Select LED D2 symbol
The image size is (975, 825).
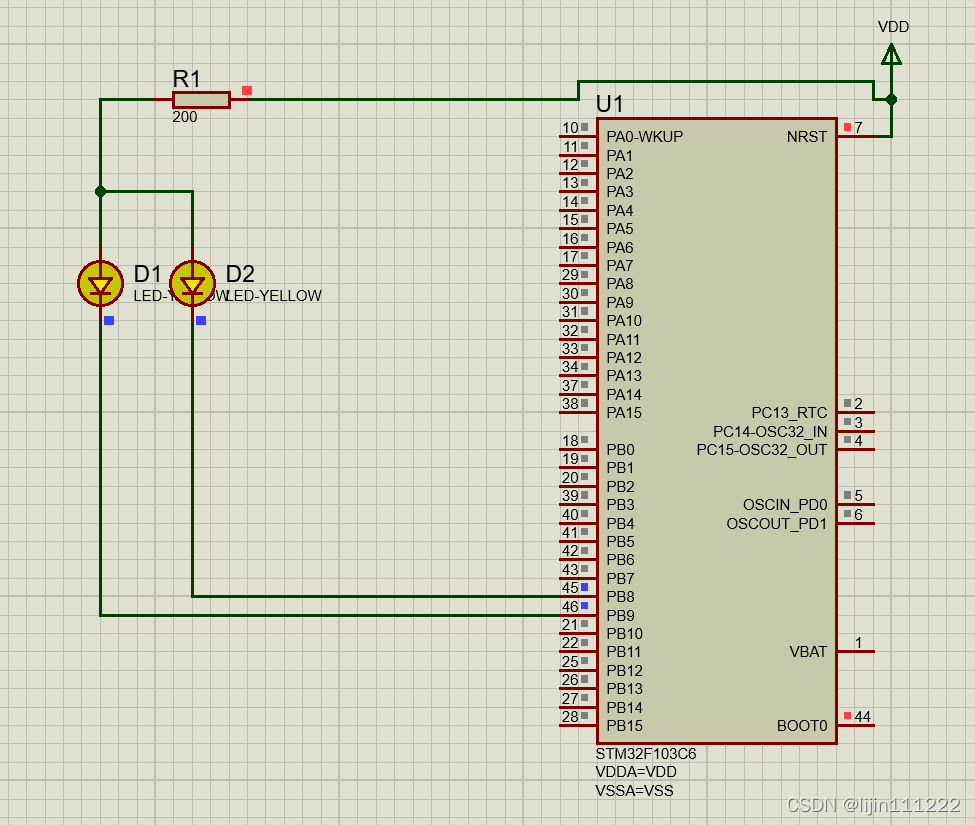tap(192, 284)
